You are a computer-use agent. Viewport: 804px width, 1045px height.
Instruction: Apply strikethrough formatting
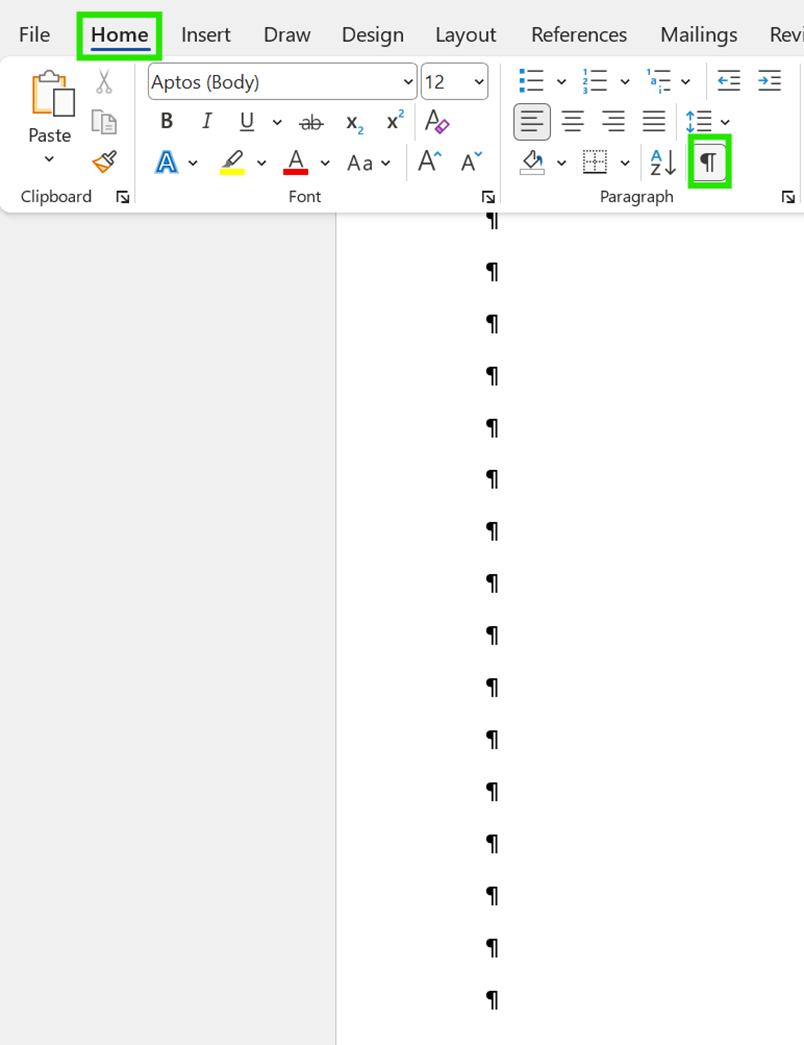(x=311, y=123)
